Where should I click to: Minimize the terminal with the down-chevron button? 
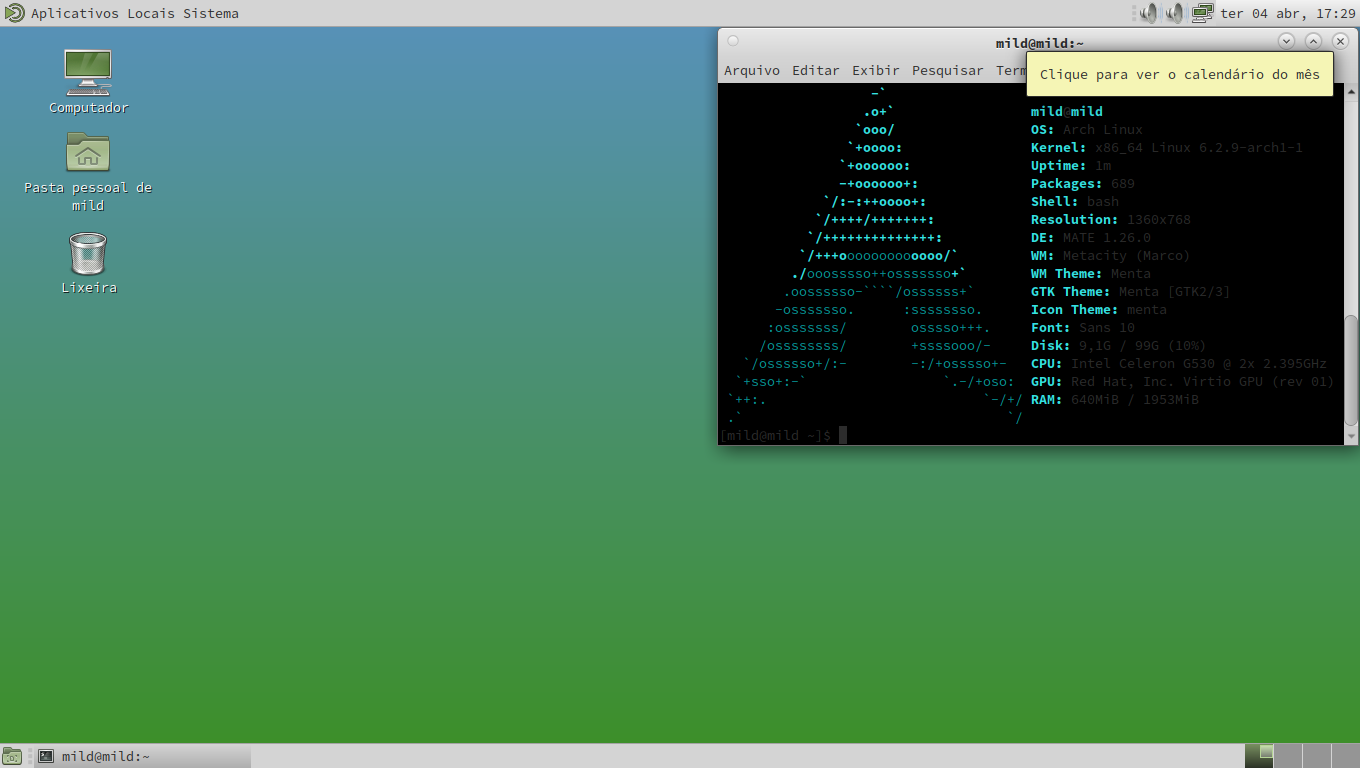(1287, 41)
